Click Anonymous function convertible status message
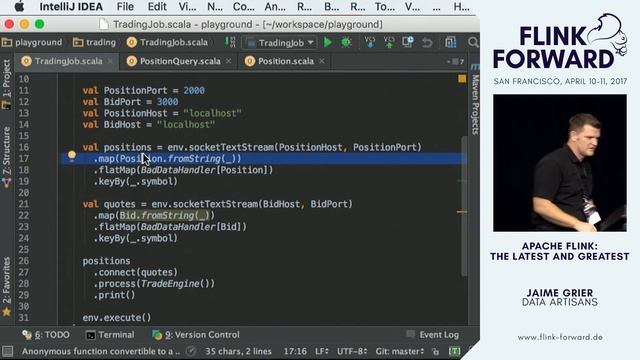Viewport: 640px width, 360px height. click(101, 351)
